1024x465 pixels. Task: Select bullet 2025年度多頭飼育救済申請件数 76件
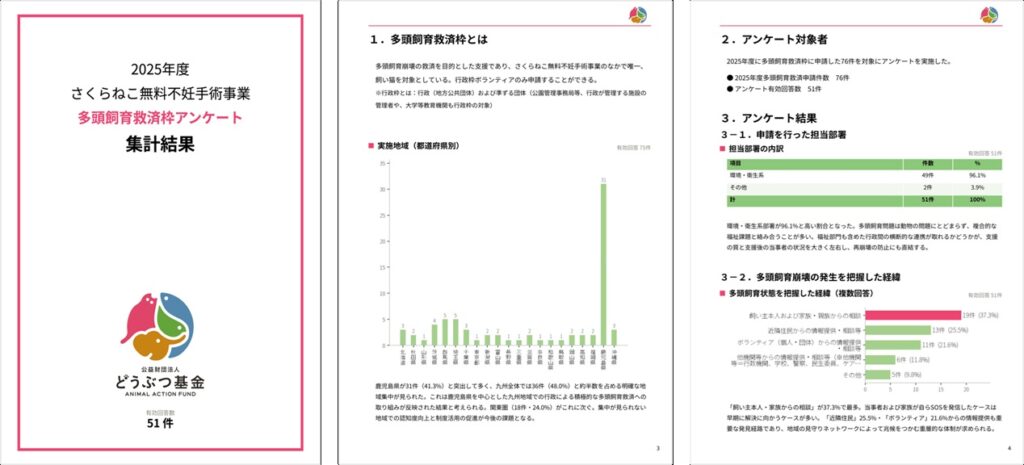coord(788,78)
